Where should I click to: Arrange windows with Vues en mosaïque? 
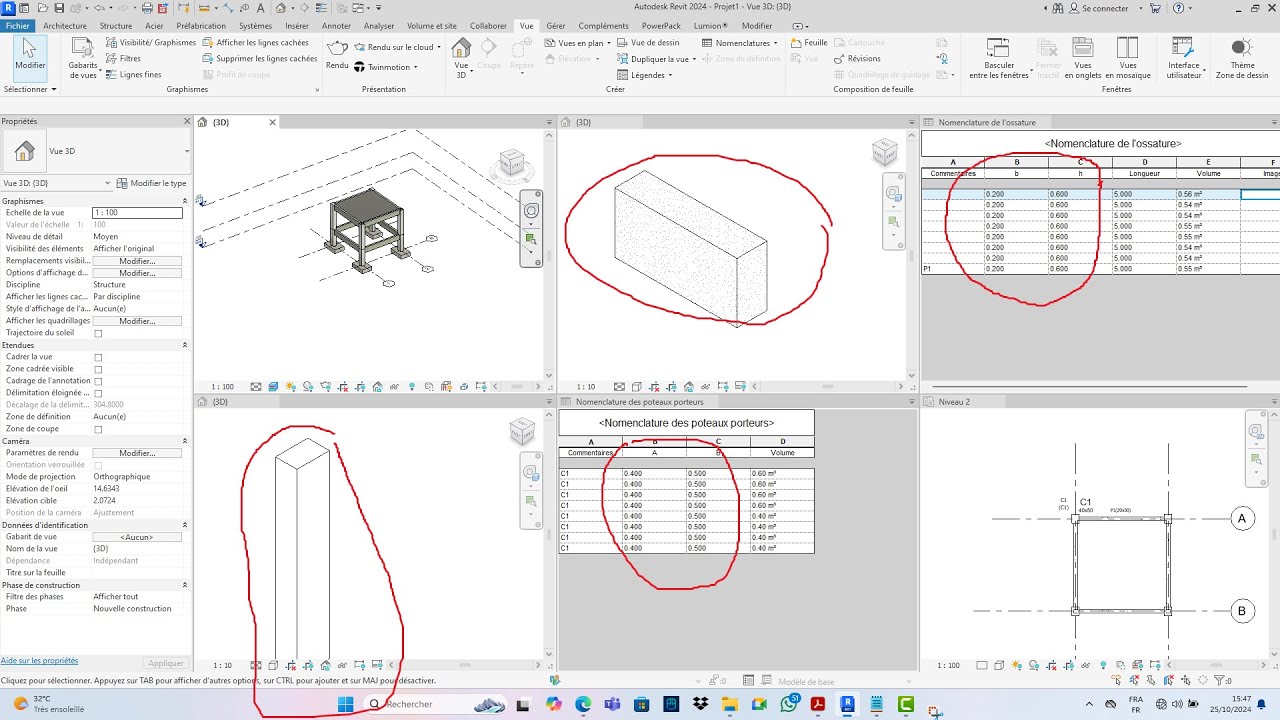click(x=1128, y=58)
